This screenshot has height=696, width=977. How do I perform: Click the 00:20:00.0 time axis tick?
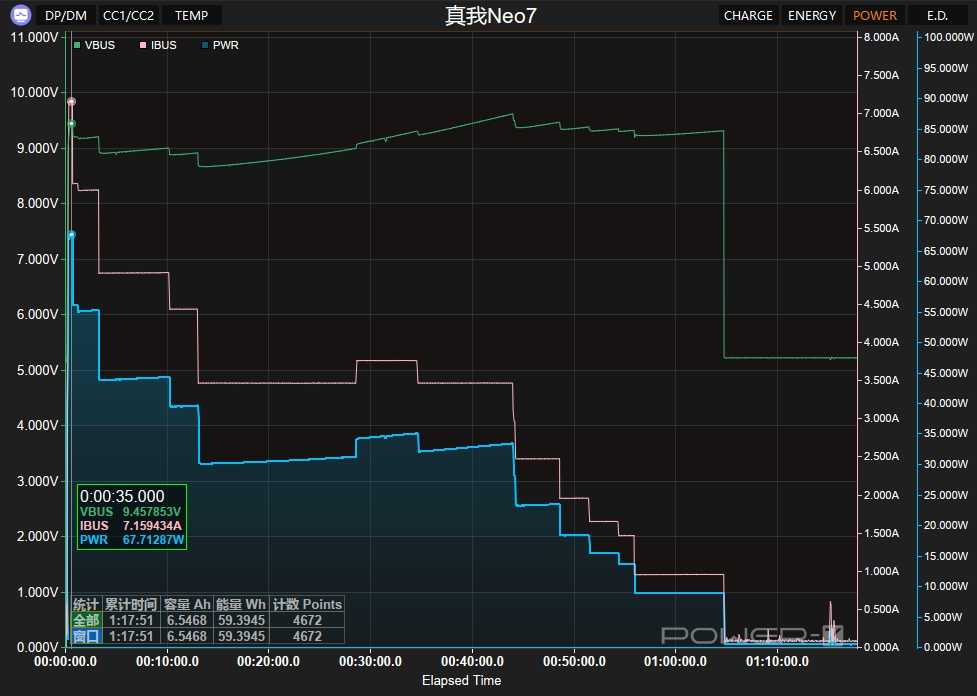(269, 661)
